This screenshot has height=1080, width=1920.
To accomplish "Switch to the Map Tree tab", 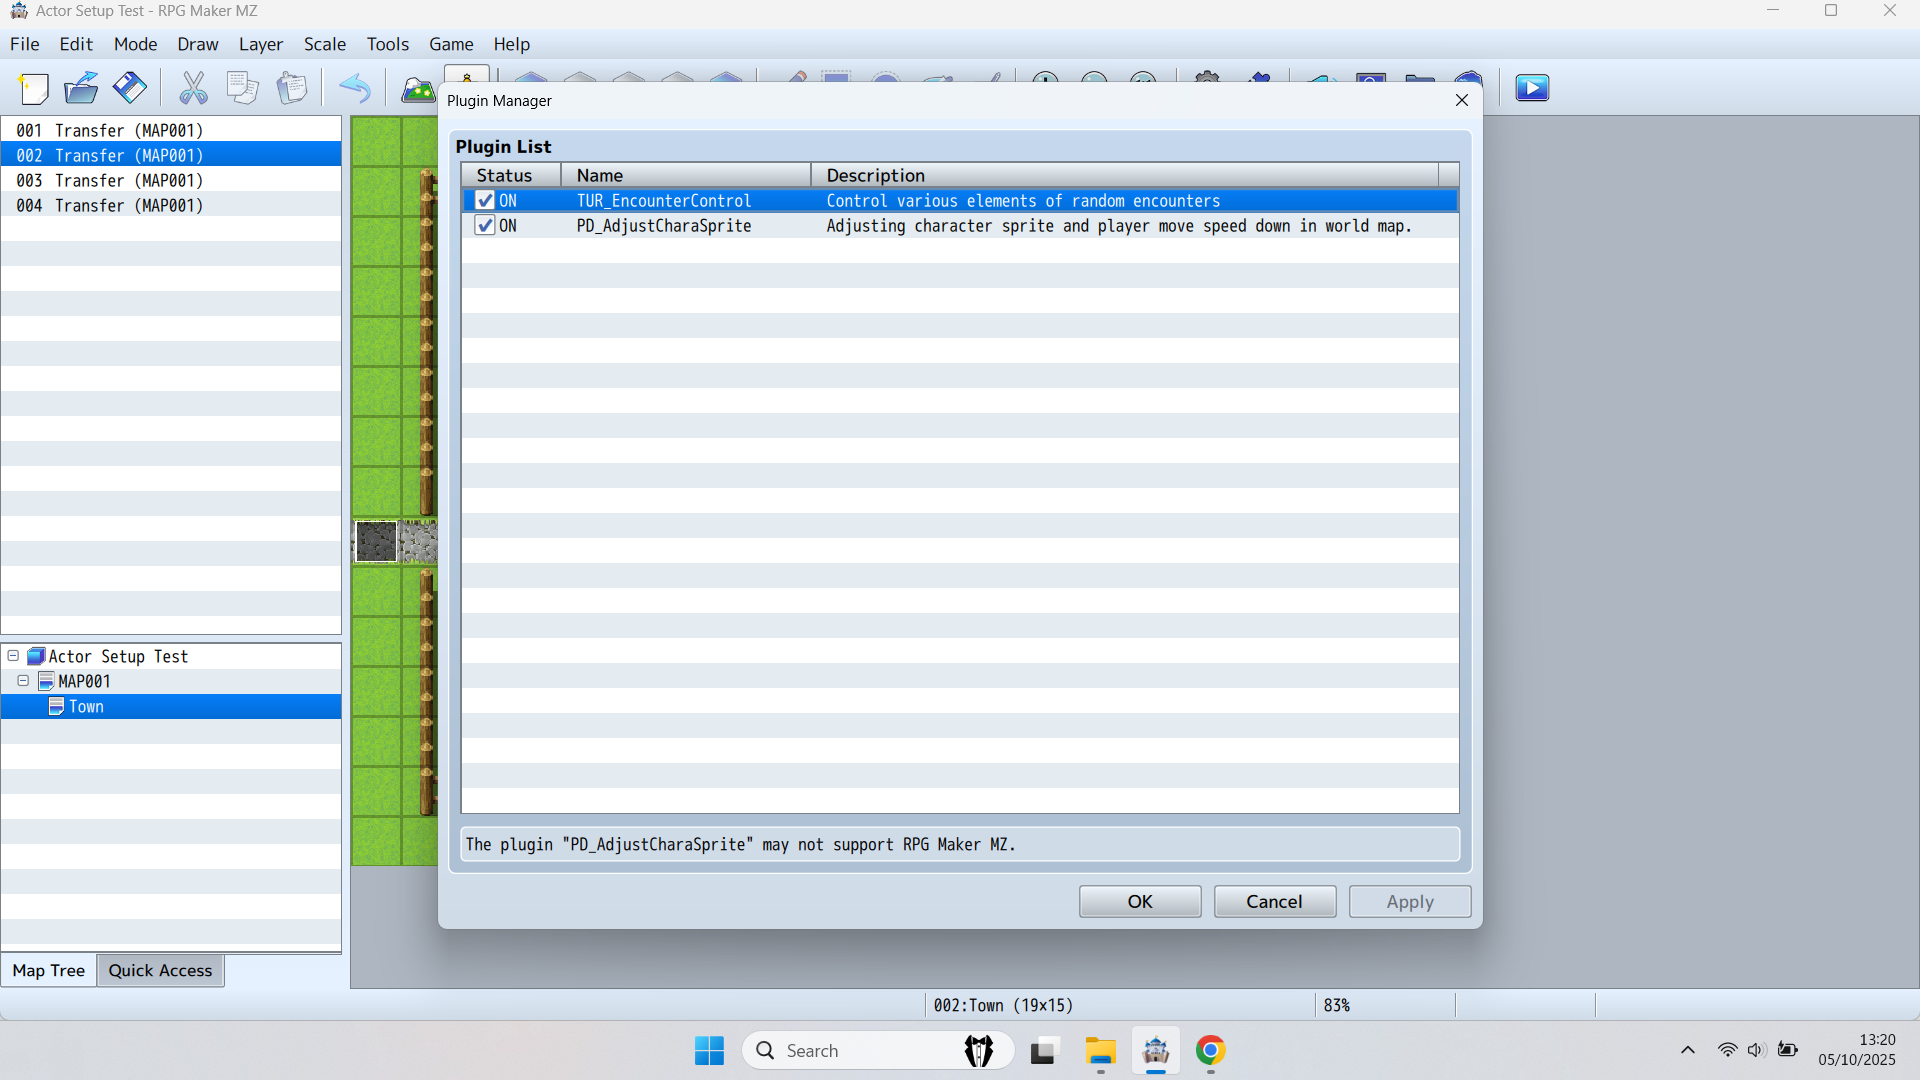I will 49,970.
